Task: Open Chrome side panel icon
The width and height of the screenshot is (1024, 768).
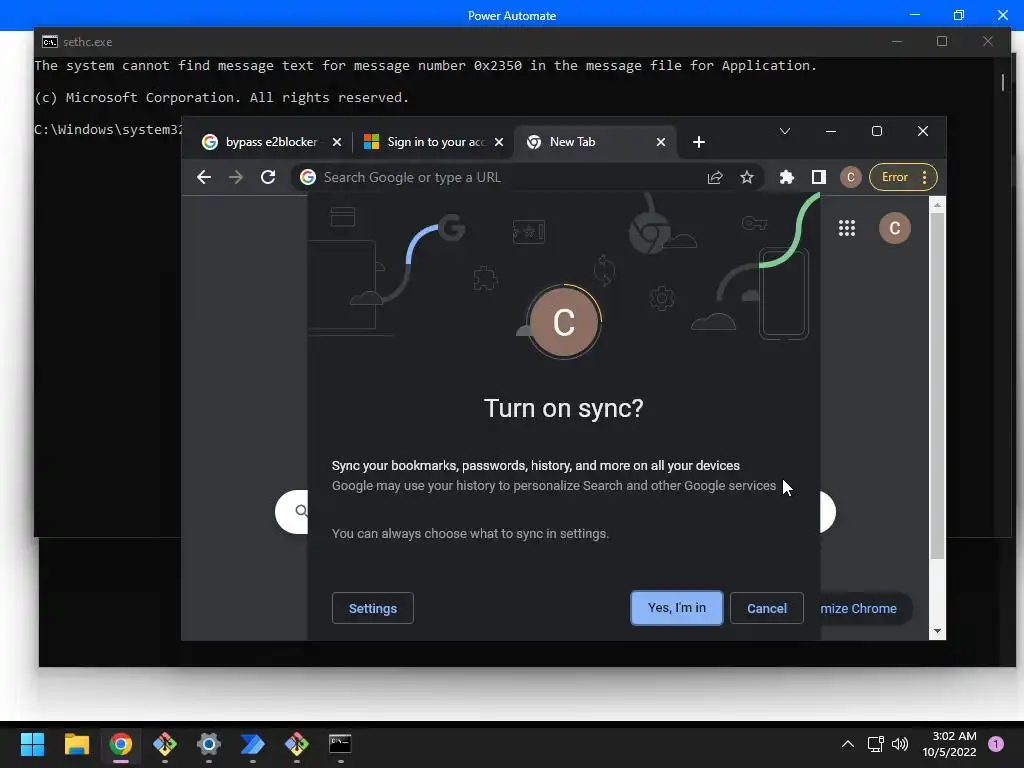Action: click(x=818, y=177)
